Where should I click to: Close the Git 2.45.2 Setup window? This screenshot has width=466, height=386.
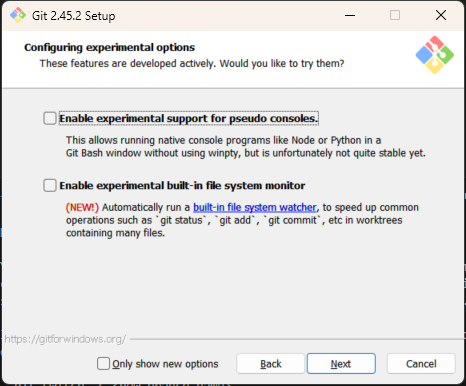(x=441, y=15)
